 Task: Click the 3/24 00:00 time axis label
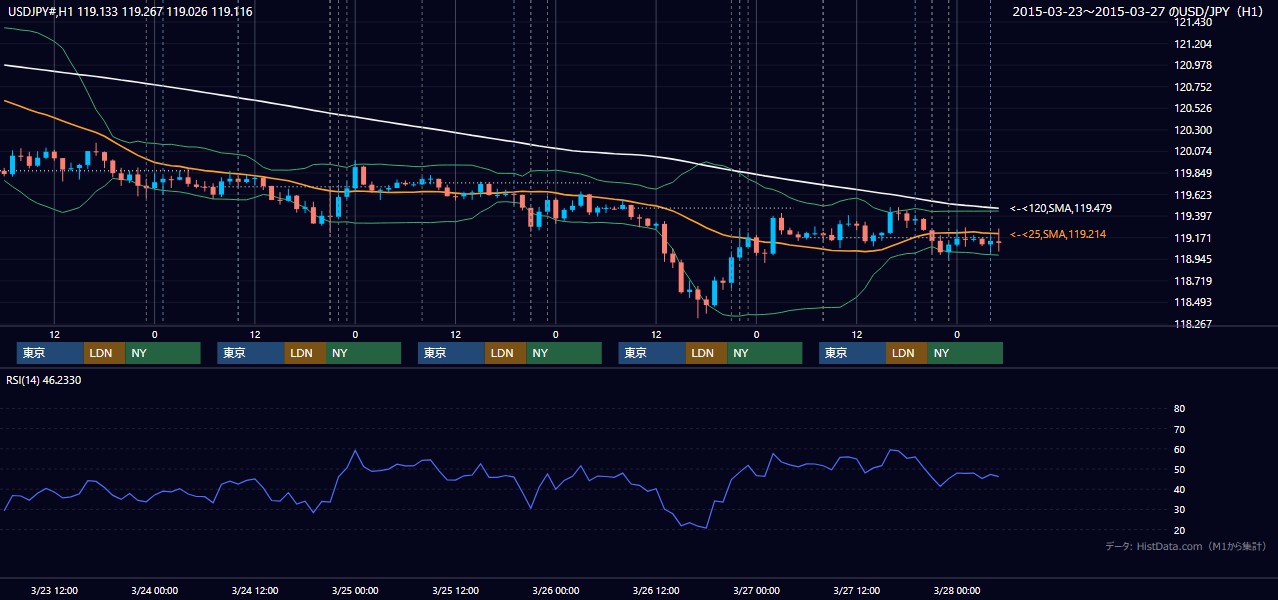(x=154, y=590)
